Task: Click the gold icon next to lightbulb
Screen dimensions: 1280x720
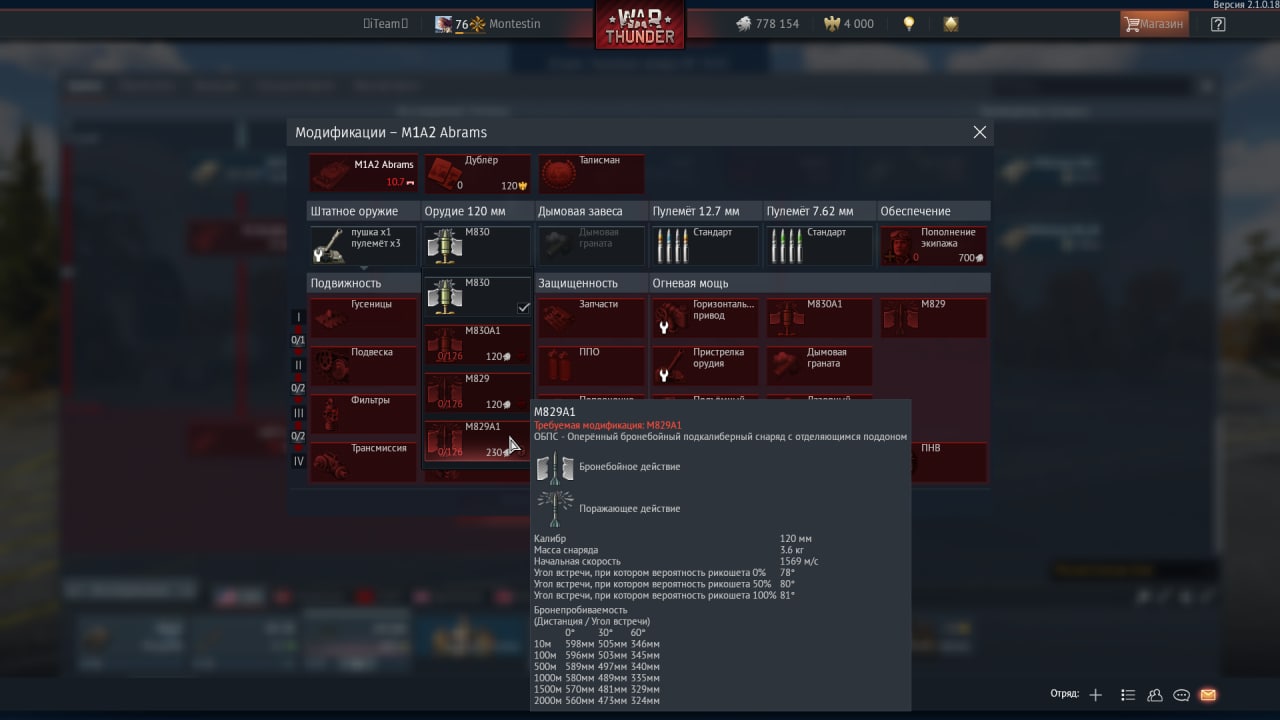Action: coord(951,24)
